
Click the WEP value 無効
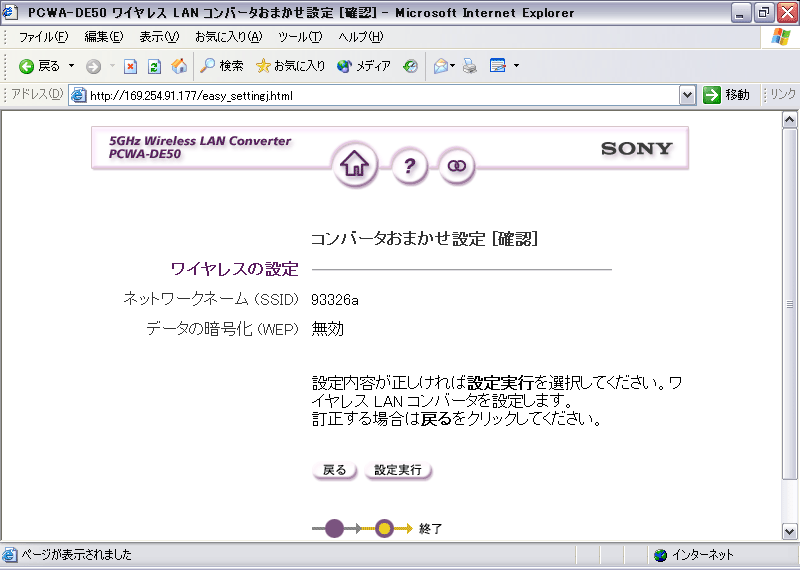point(328,329)
